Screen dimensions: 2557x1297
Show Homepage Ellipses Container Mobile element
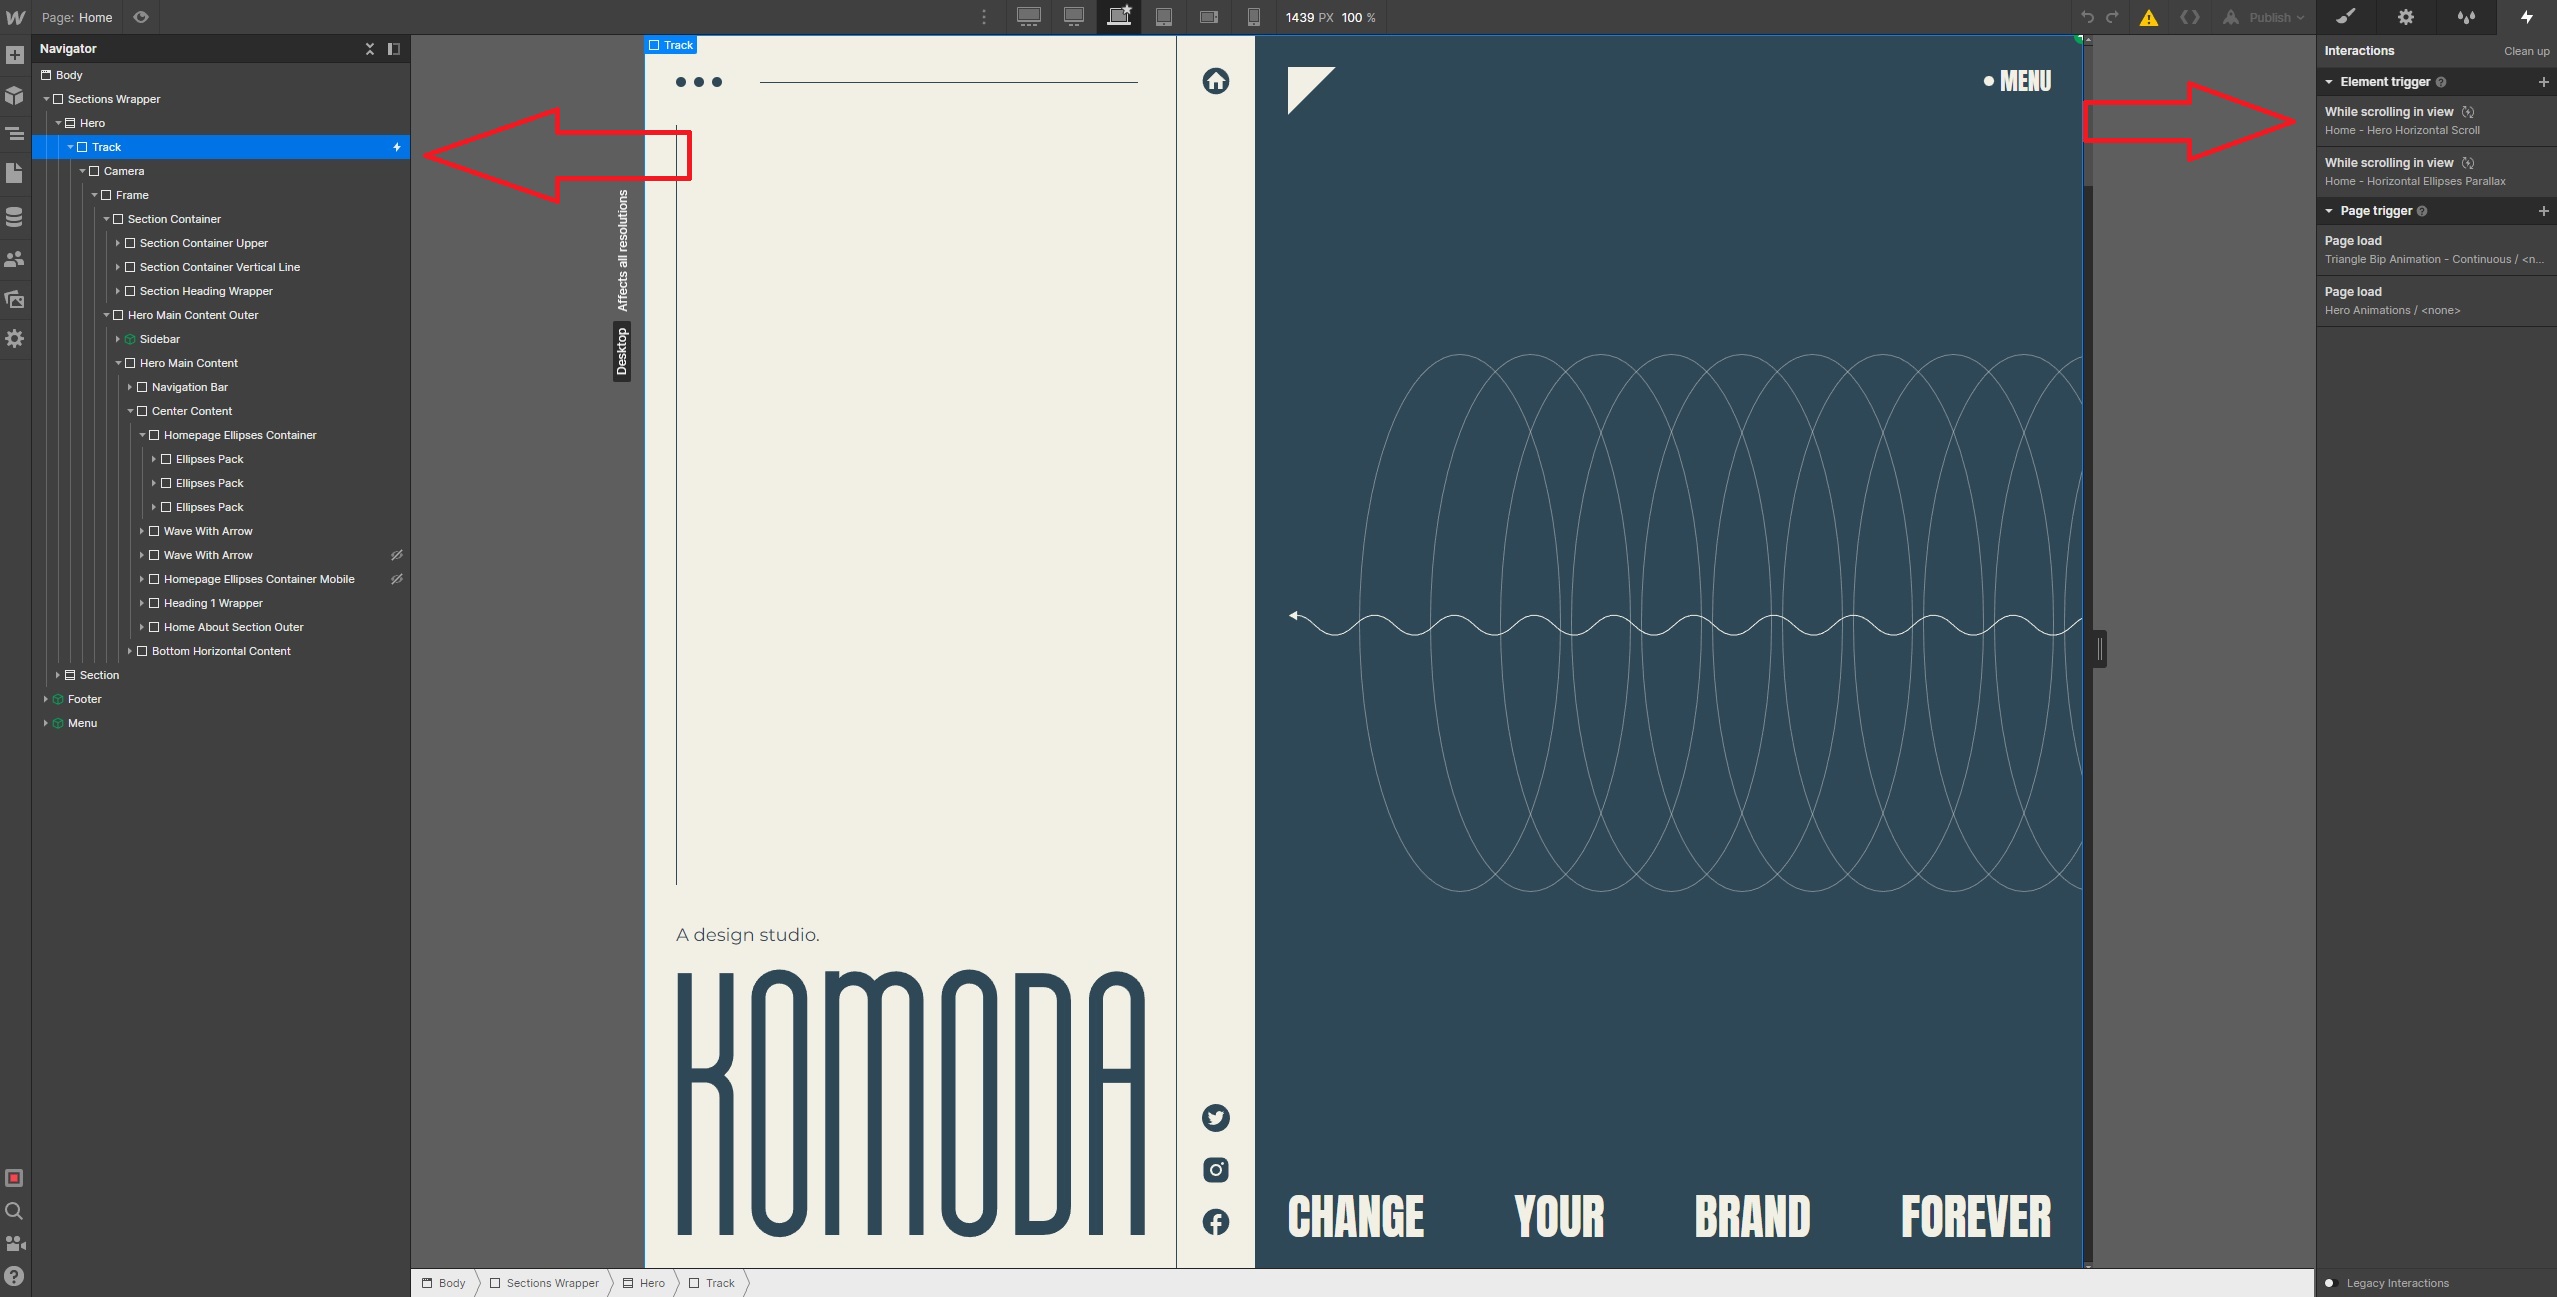coord(397,579)
